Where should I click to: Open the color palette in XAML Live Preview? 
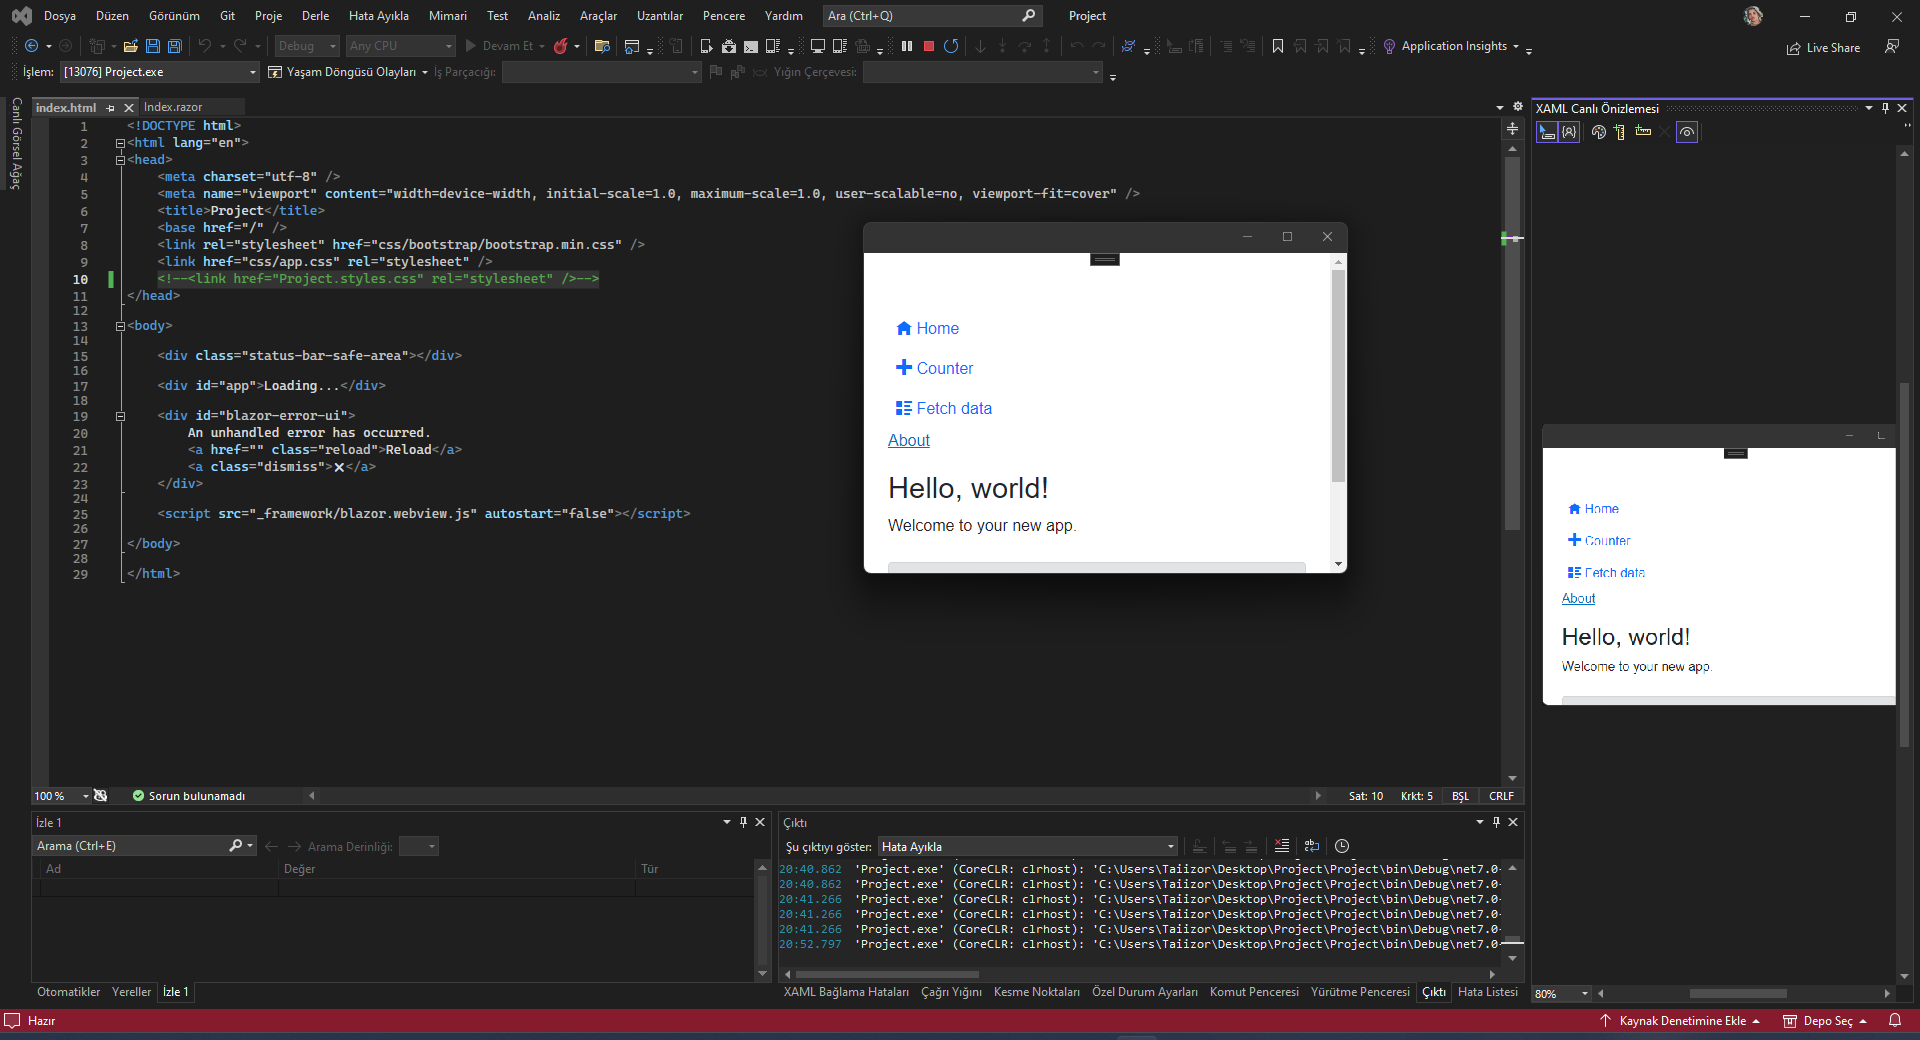tap(1599, 131)
